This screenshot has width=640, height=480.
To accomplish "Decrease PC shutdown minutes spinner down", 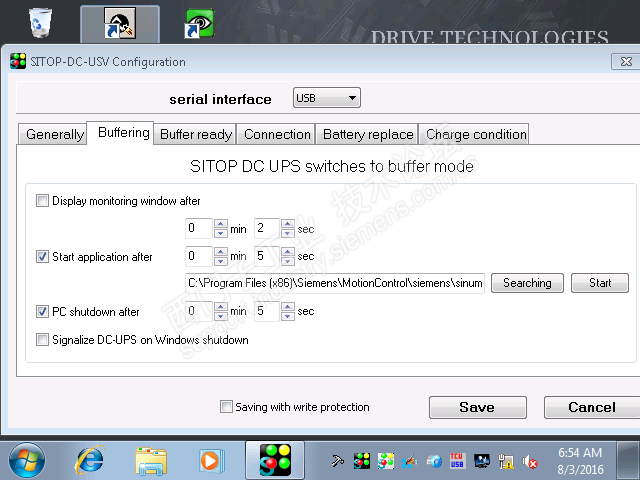I will [220, 316].
